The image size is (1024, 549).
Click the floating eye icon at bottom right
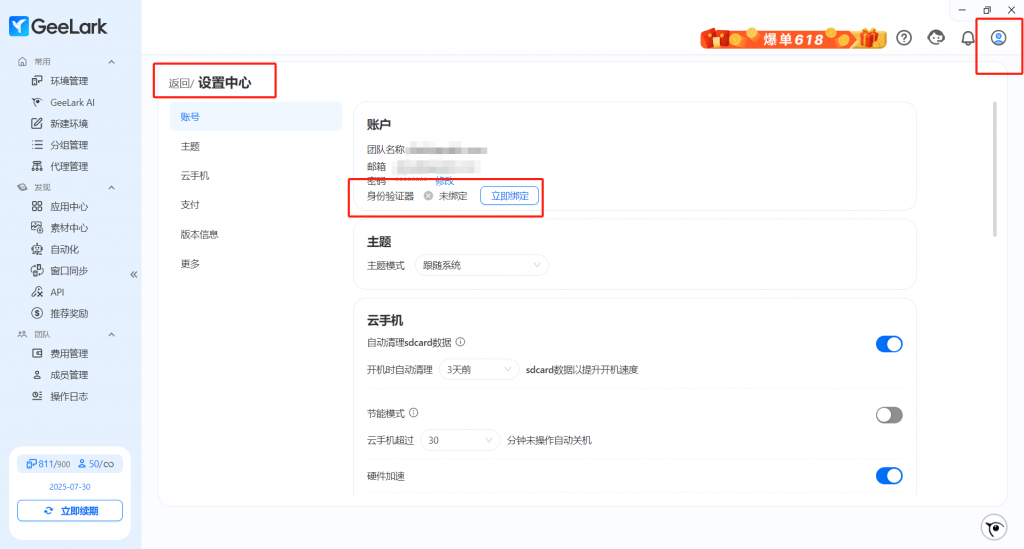[993, 528]
